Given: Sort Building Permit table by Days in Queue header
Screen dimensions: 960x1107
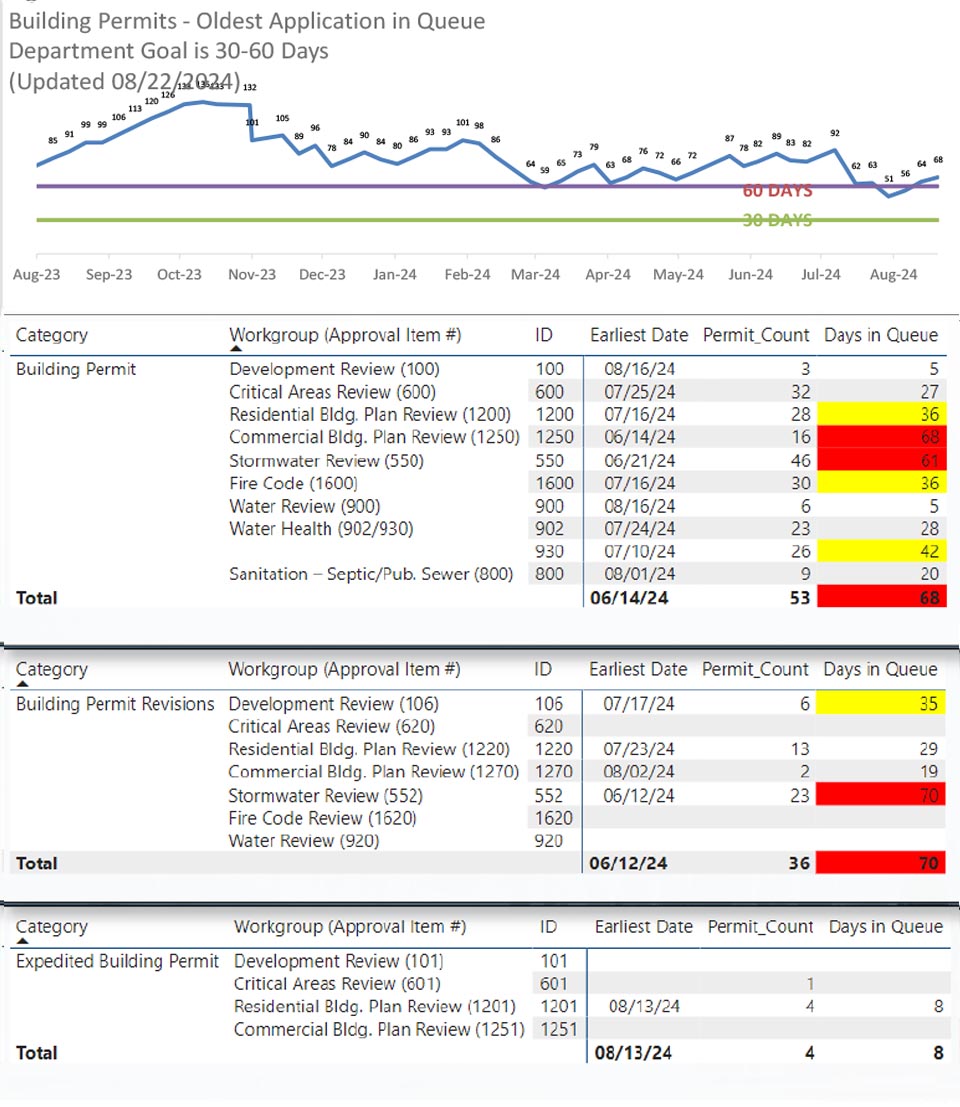Looking at the screenshot, I should pyautogui.click(x=880, y=336).
